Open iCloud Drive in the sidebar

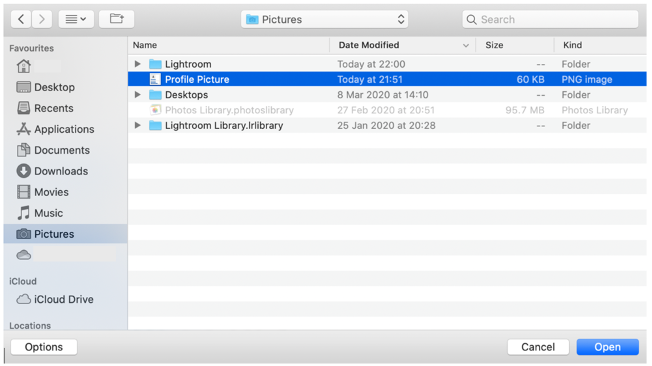click(55, 299)
